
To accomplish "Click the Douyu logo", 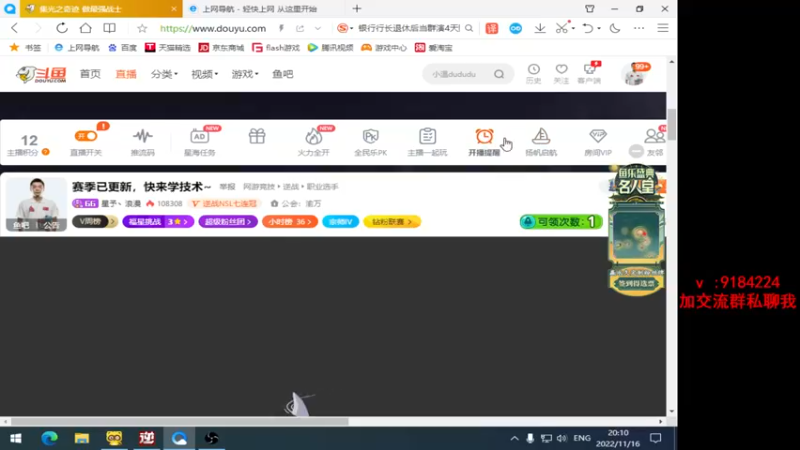I will [x=41, y=74].
